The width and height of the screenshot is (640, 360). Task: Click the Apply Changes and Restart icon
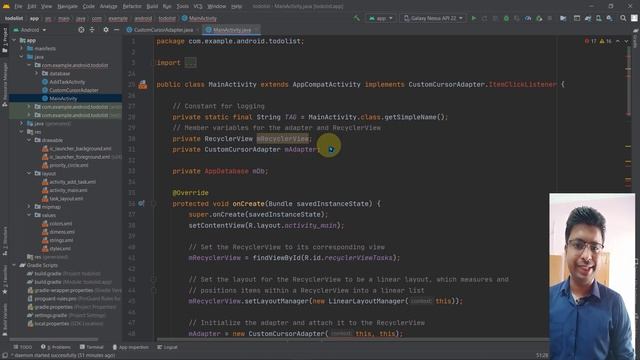pyautogui.click(x=484, y=18)
